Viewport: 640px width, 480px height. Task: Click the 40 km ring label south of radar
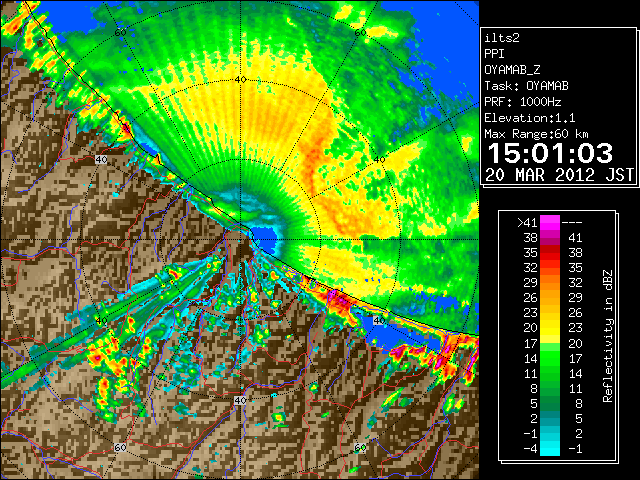pos(240,400)
